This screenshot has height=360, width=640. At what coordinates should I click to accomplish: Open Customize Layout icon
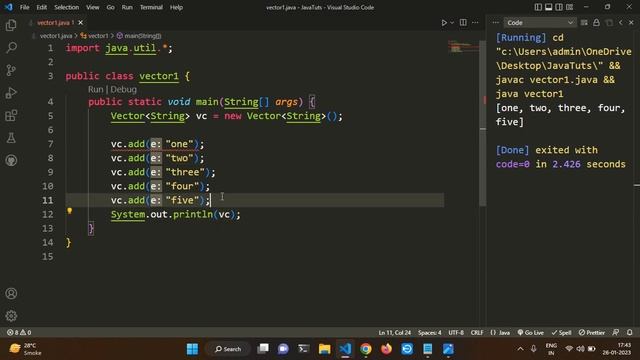click(x=569, y=7)
